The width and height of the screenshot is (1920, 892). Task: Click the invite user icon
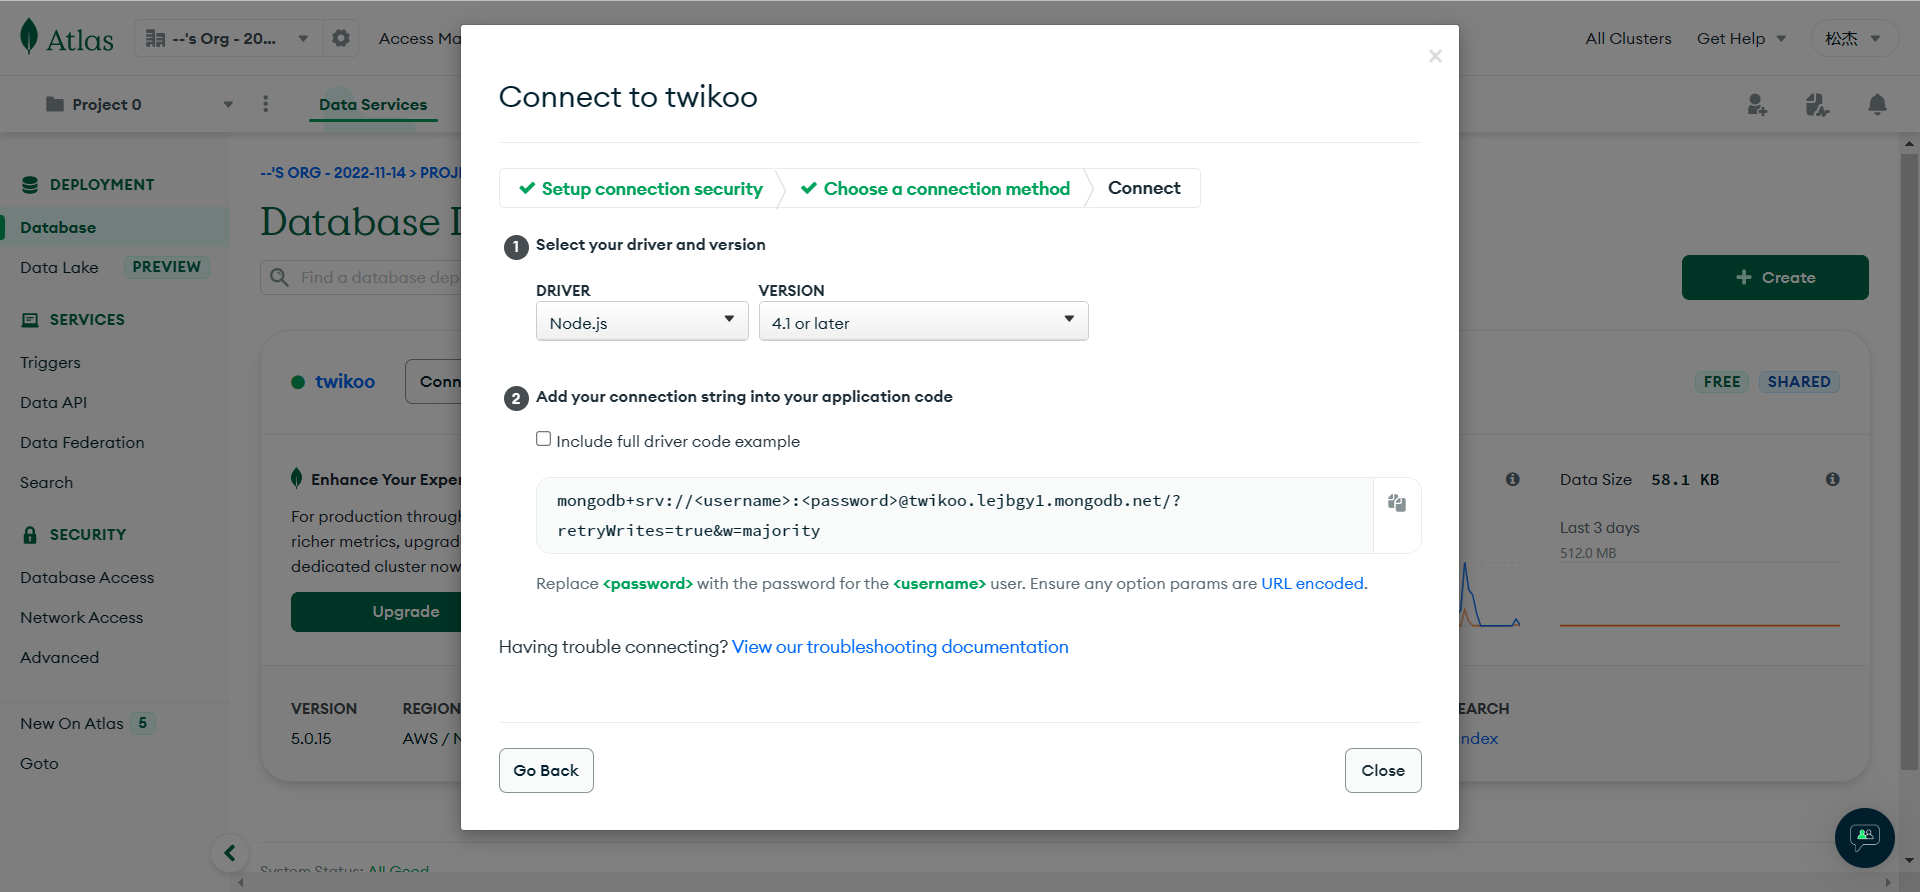[x=1757, y=104]
